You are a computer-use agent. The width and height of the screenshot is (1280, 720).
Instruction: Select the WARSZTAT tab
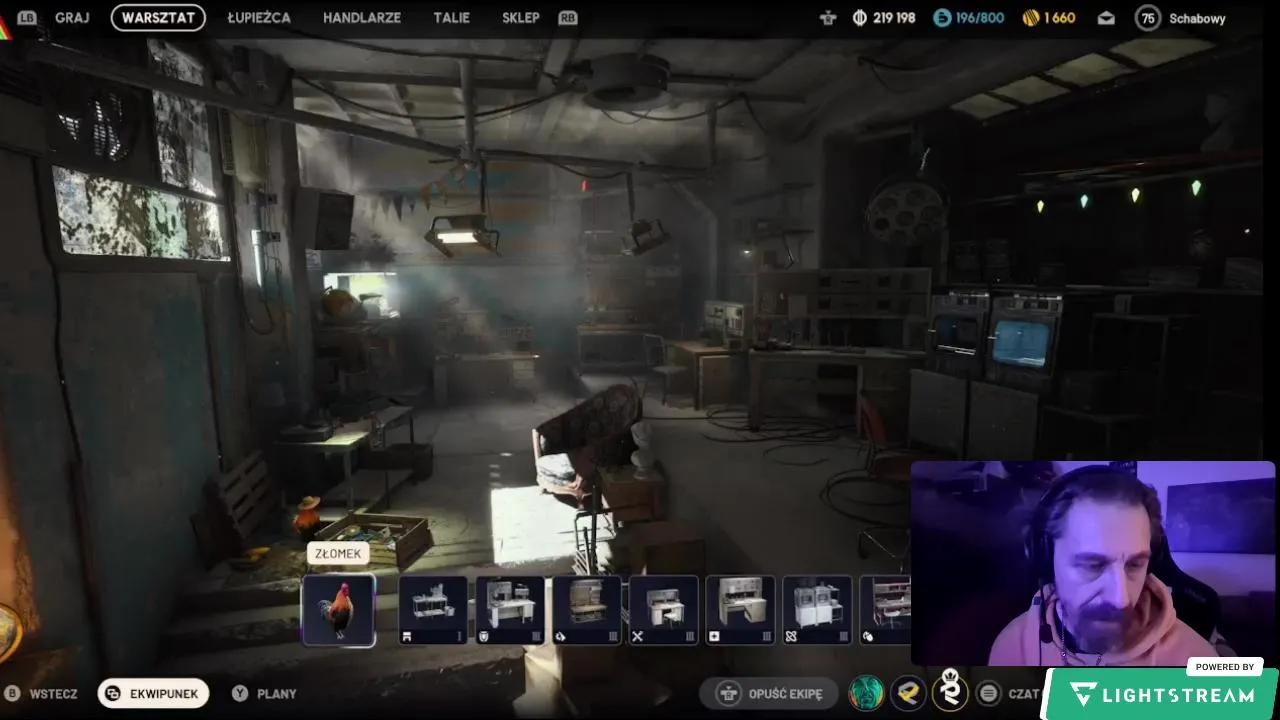(158, 18)
